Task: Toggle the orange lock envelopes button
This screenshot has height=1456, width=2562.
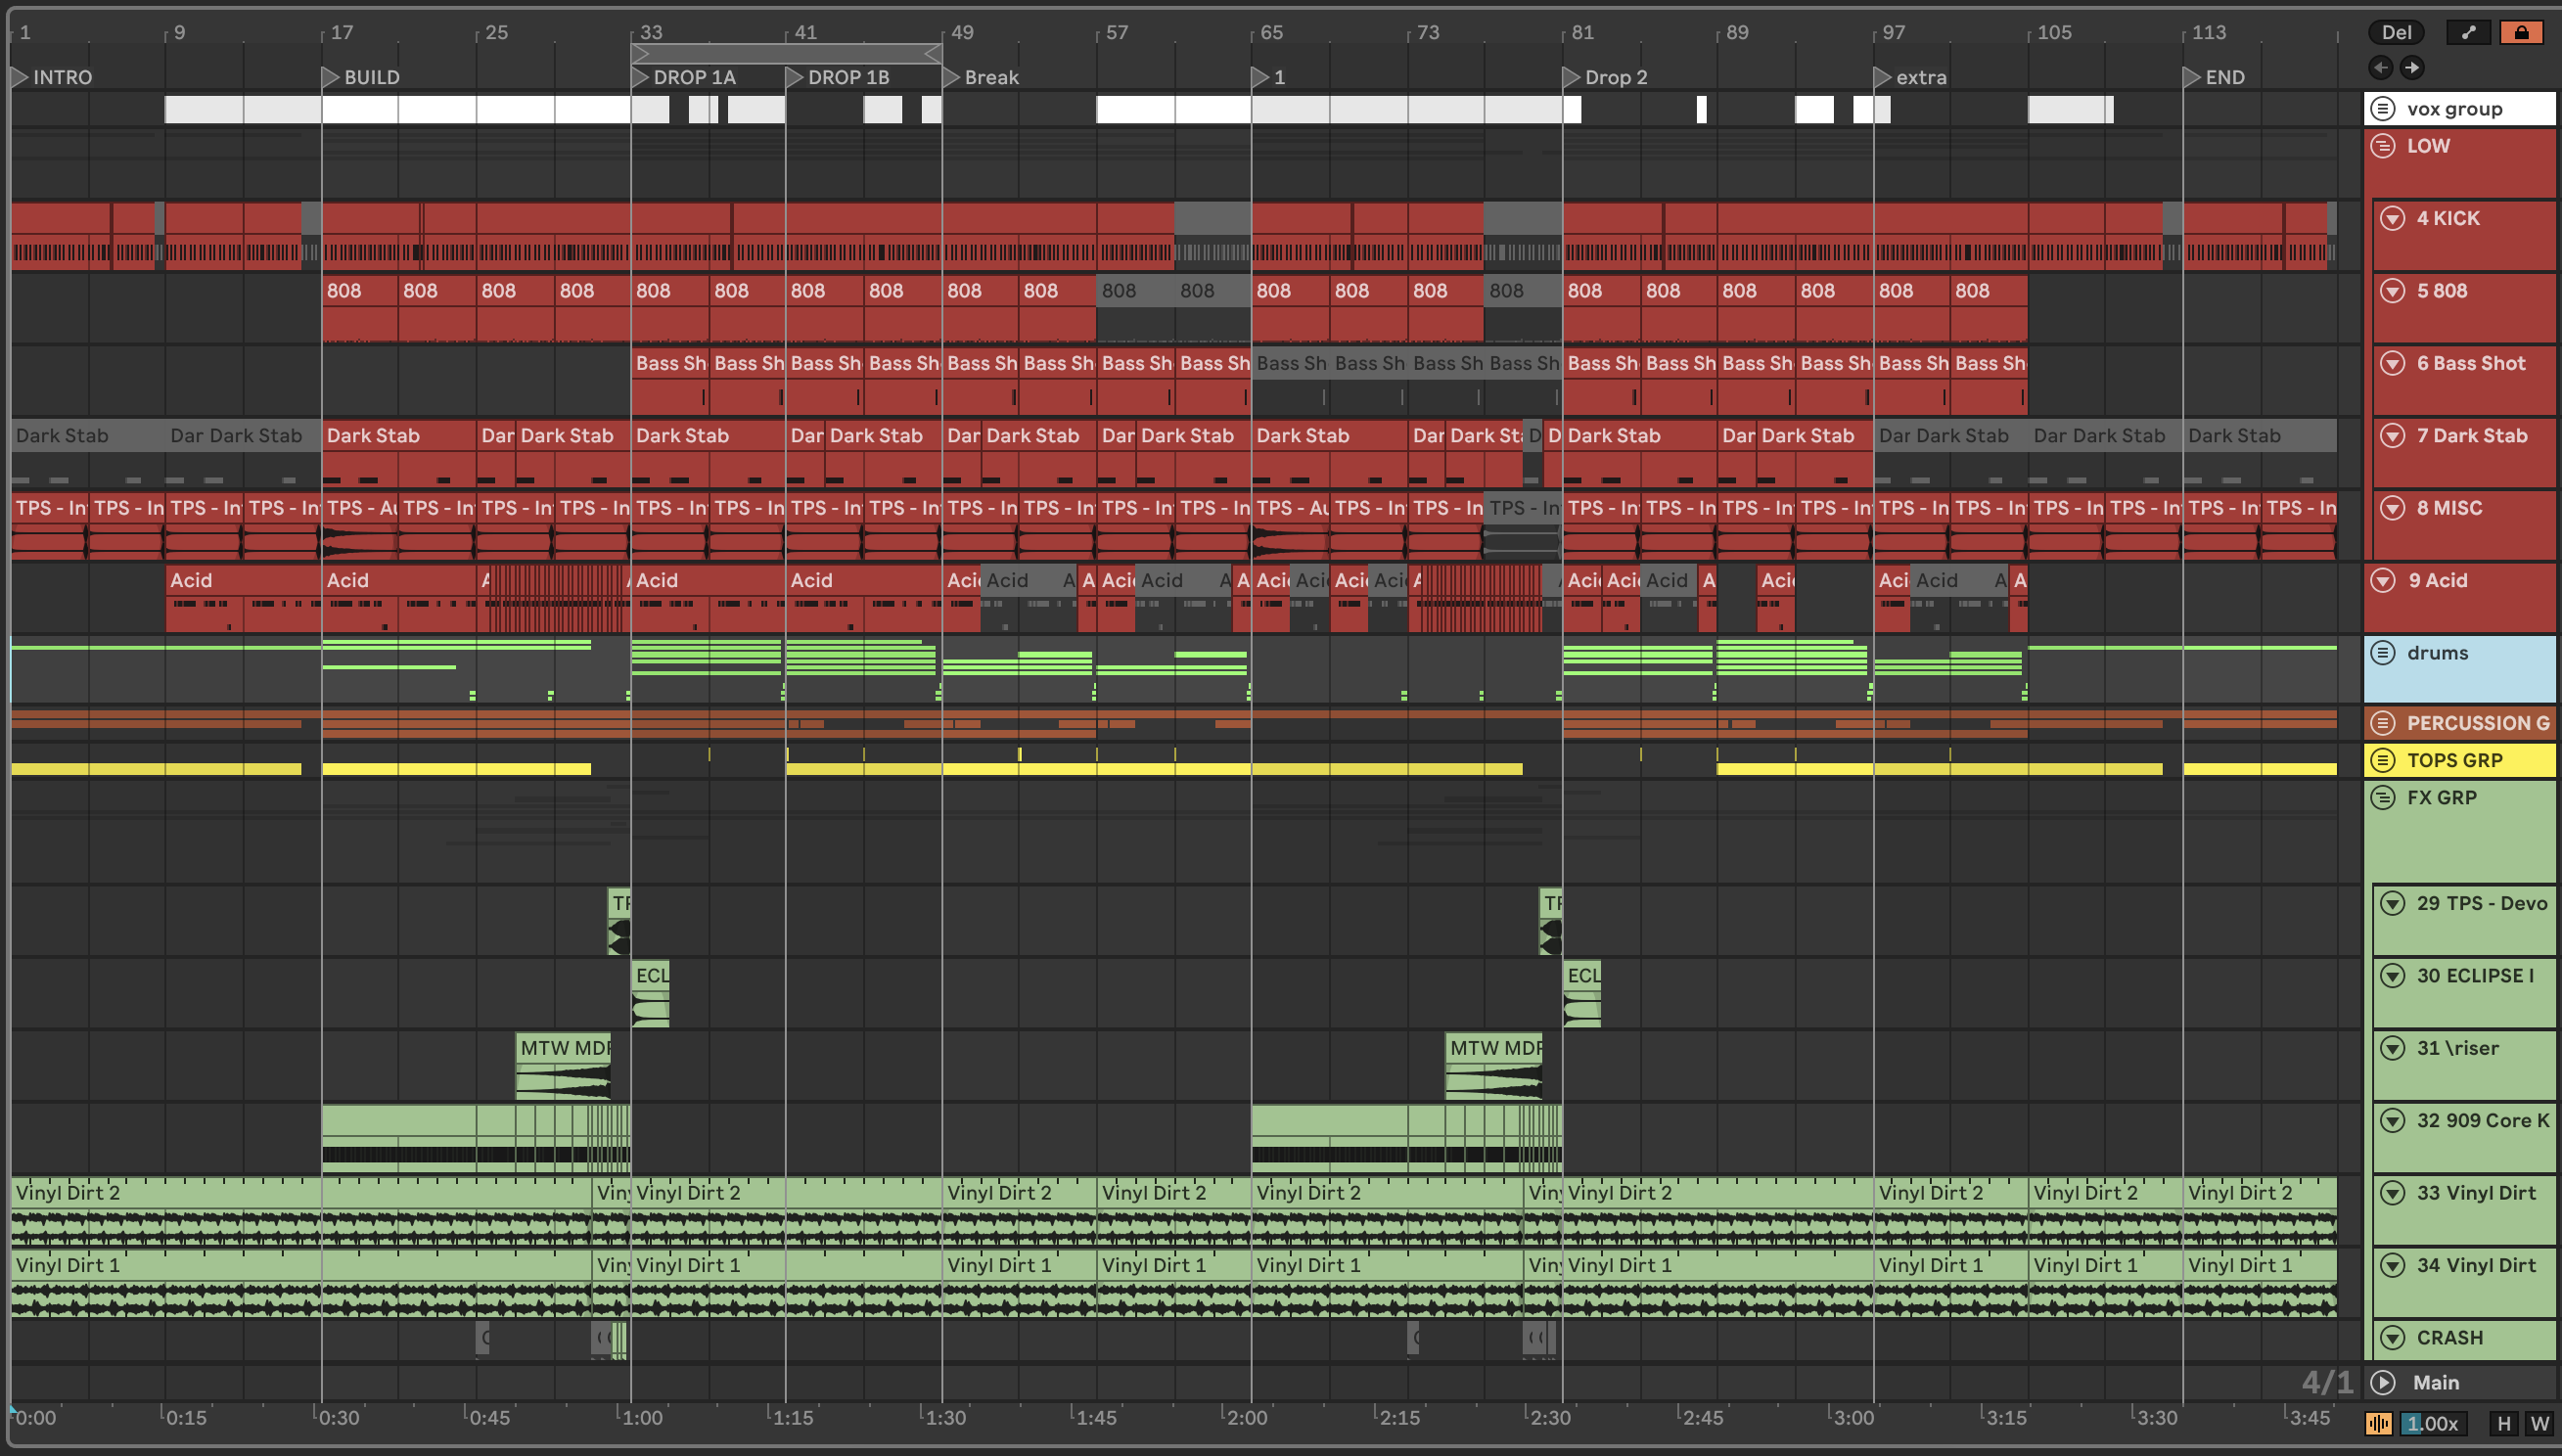Action: [2521, 32]
